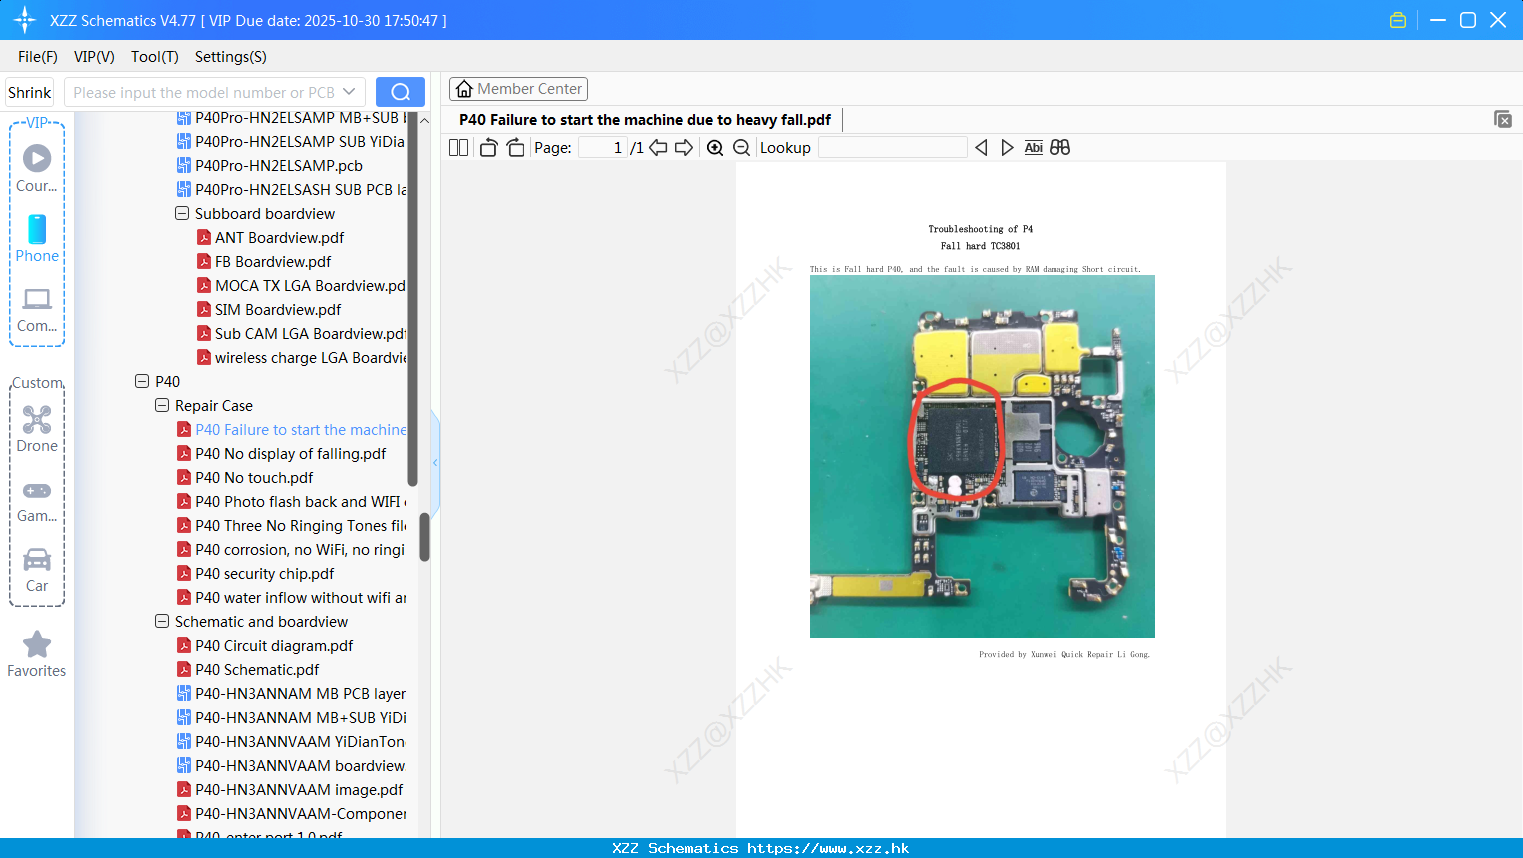1523x858 pixels.
Task: Open P40 water inflow without wifi
Action: (x=291, y=597)
